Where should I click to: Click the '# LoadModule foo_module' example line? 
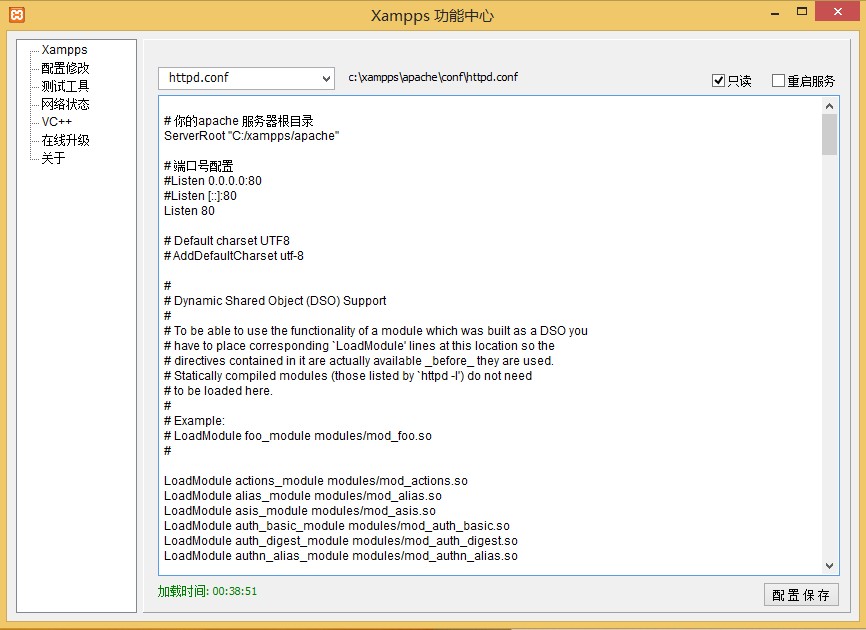pos(298,436)
